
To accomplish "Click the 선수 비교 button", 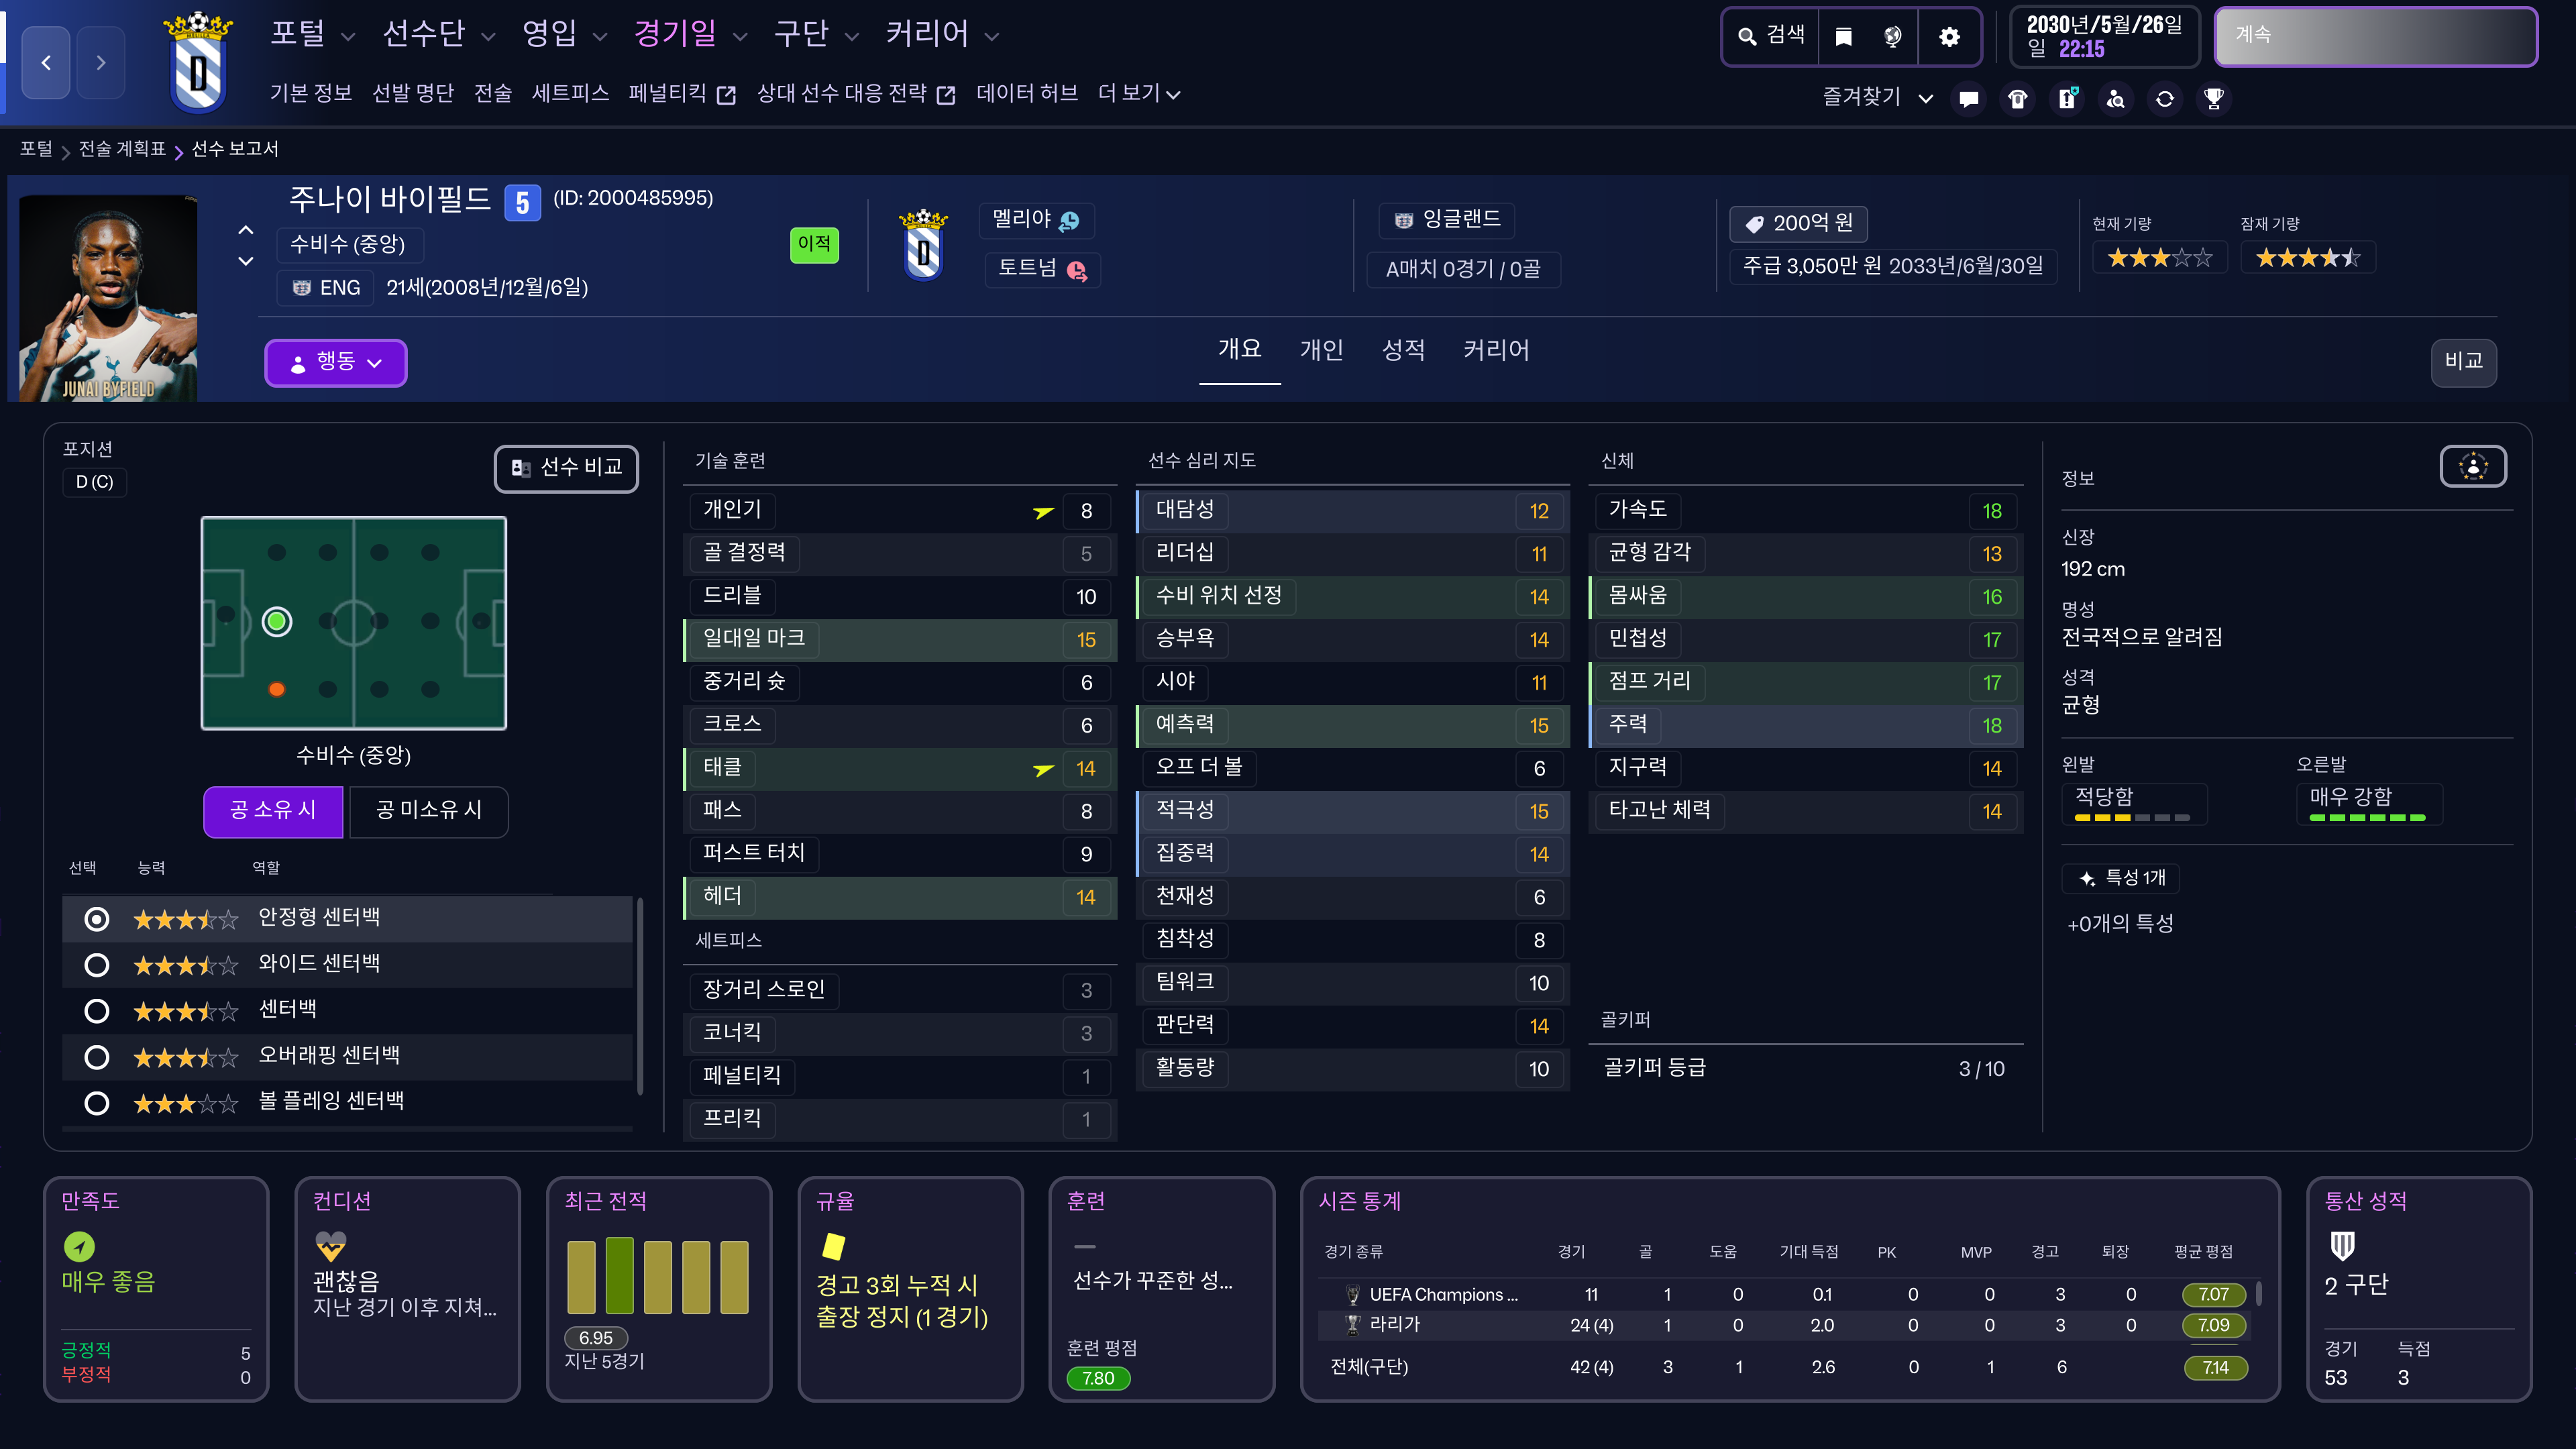I will (566, 468).
